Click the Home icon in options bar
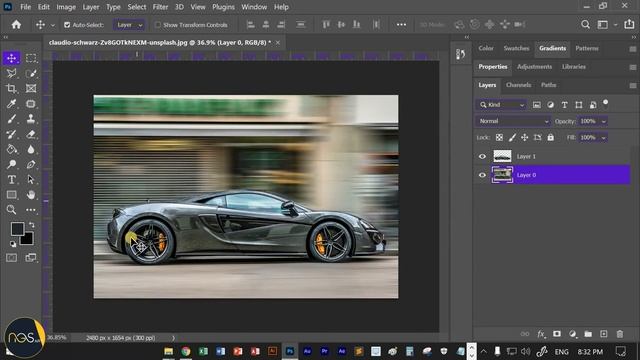 [16, 24]
